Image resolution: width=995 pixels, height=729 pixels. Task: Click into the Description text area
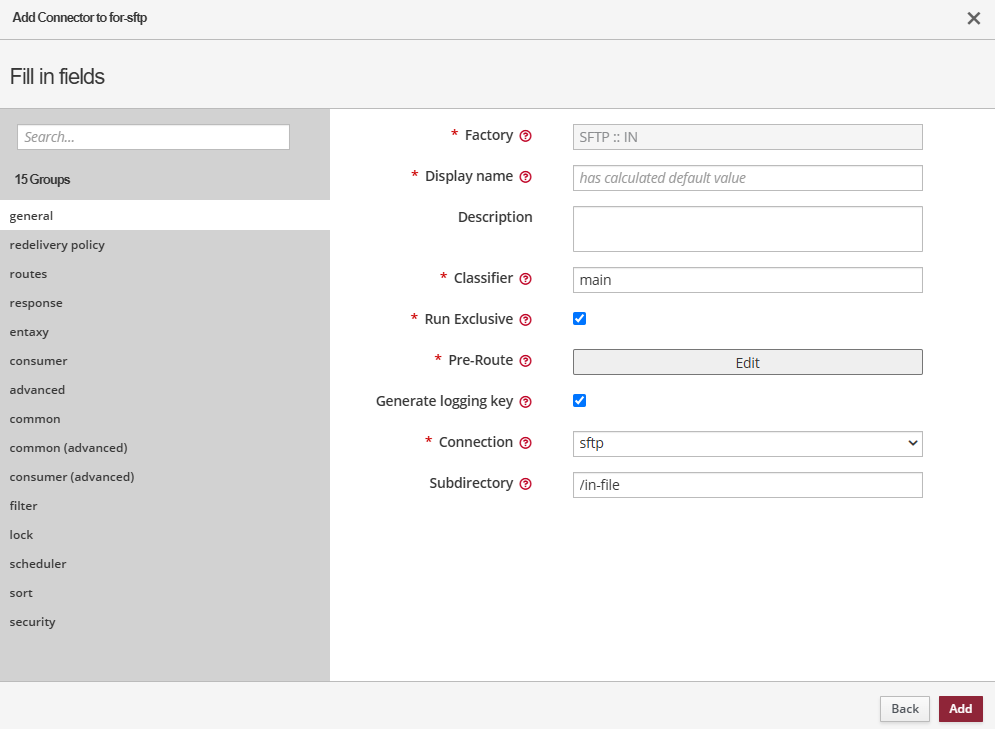tap(747, 229)
